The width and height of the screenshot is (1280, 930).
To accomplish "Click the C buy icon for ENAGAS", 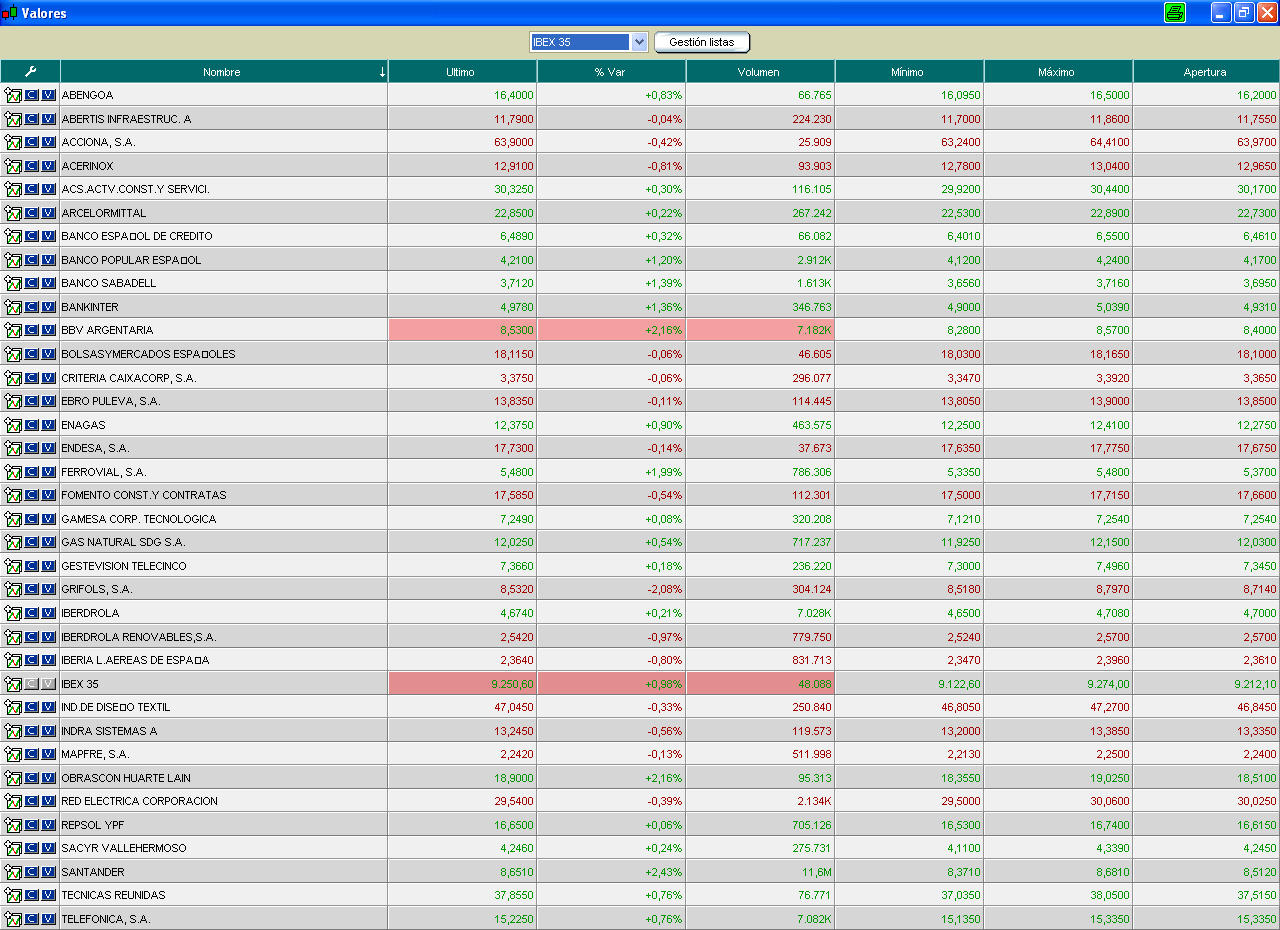I will pyautogui.click(x=31, y=425).
